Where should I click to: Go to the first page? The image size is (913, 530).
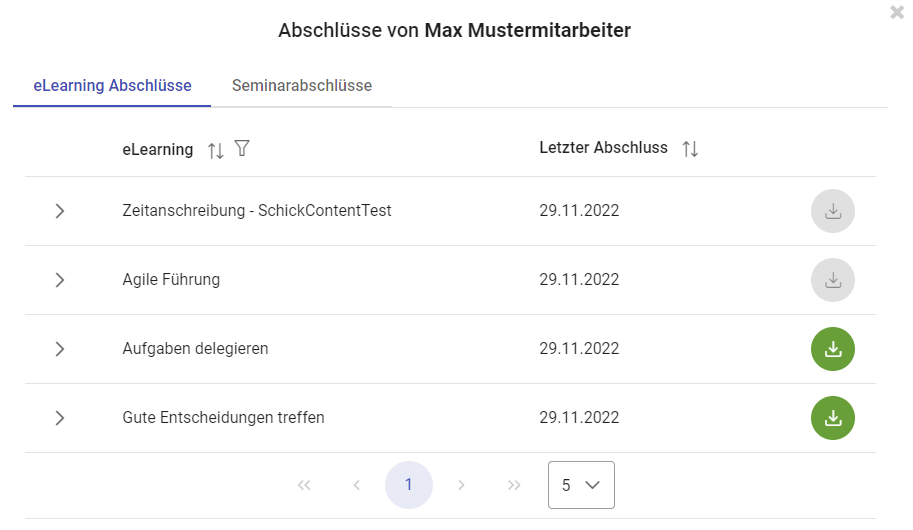[x=304, y=485]
